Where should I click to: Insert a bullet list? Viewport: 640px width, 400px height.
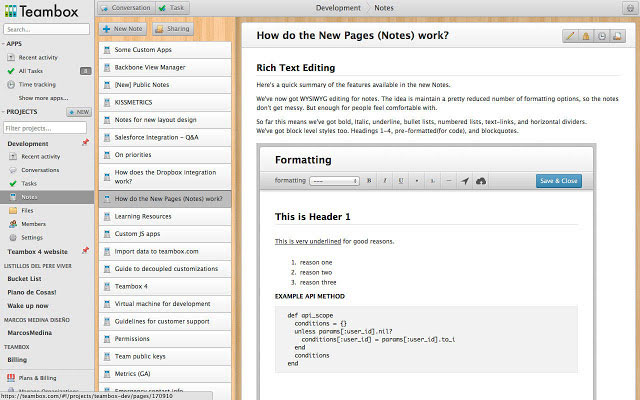point(416,181)
